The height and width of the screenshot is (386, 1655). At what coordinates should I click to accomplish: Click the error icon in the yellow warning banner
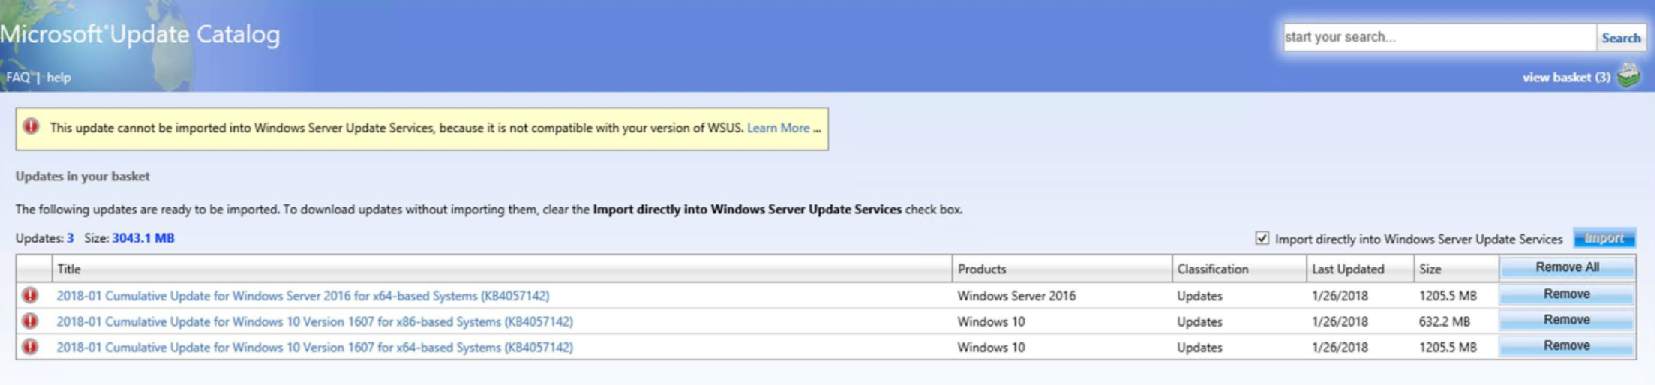[x=31, y=127]
